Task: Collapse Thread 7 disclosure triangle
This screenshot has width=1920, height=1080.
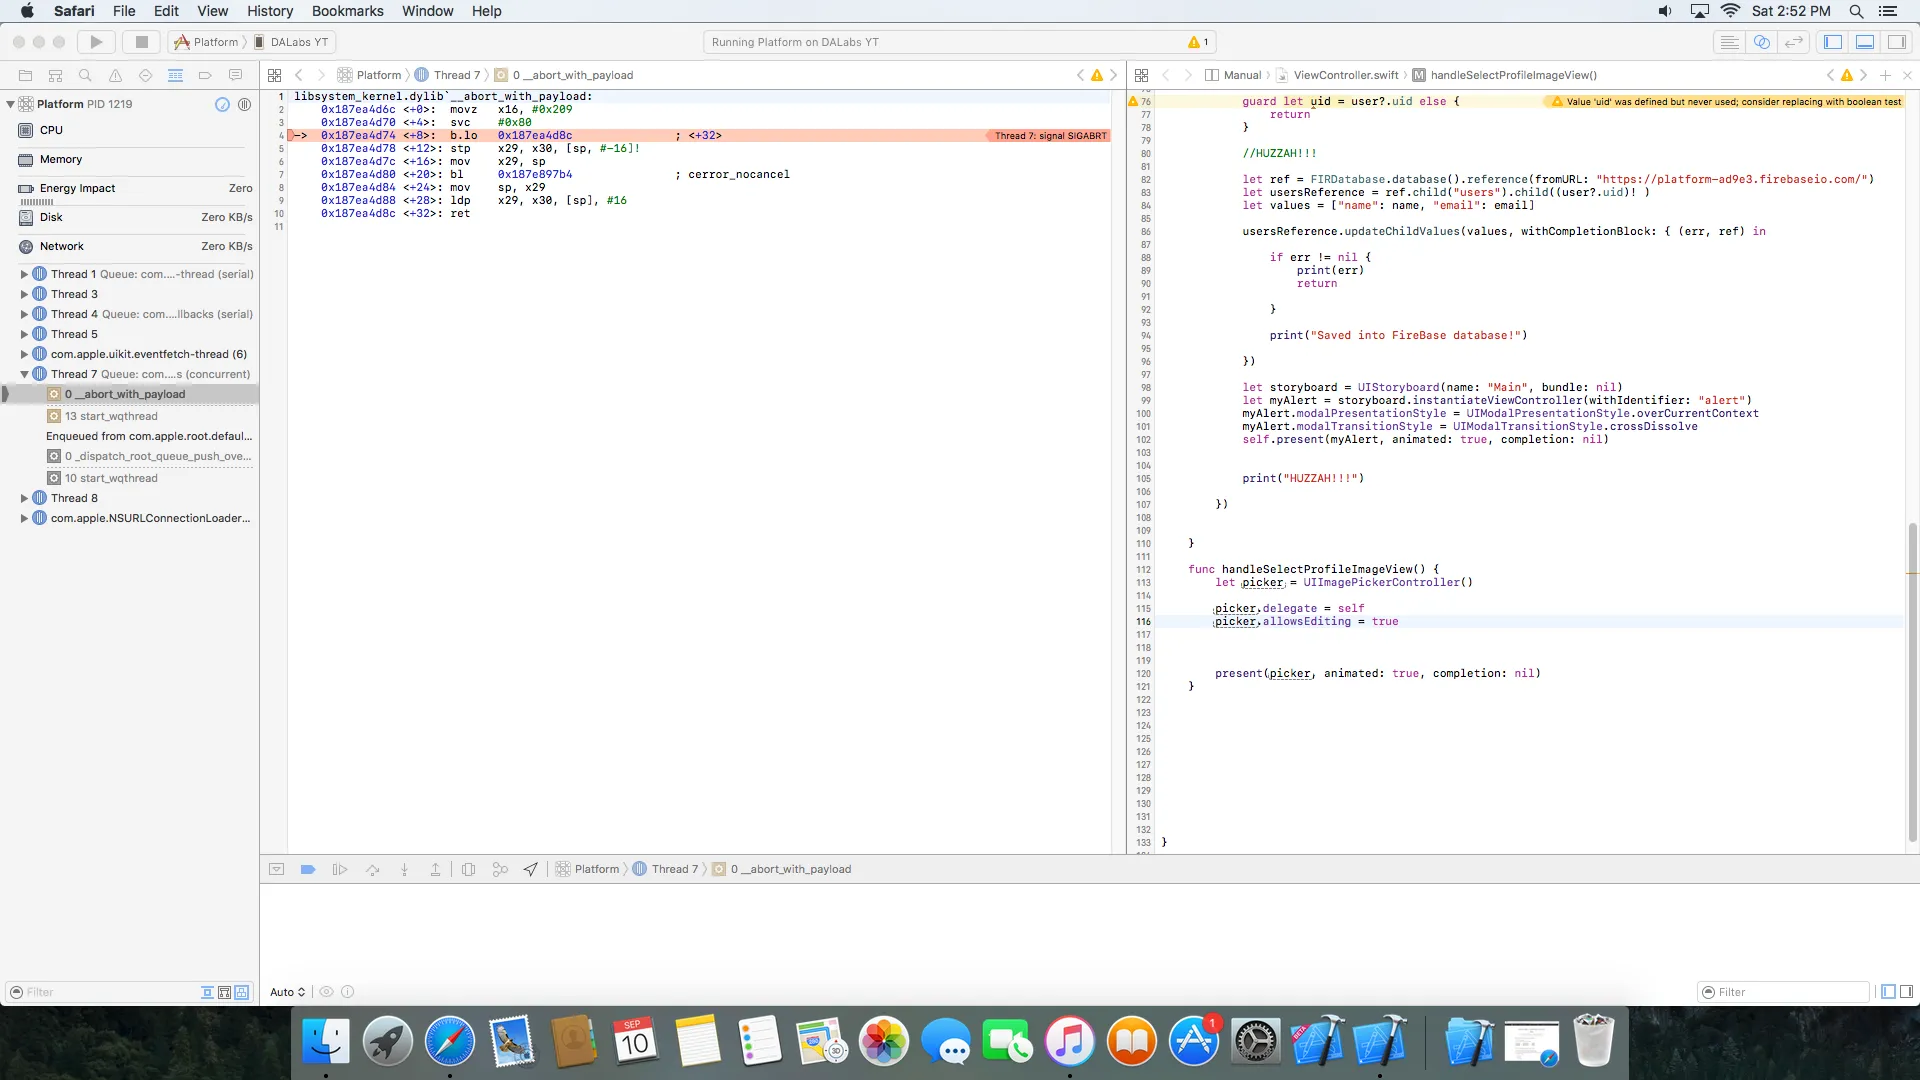Action: 24,374
